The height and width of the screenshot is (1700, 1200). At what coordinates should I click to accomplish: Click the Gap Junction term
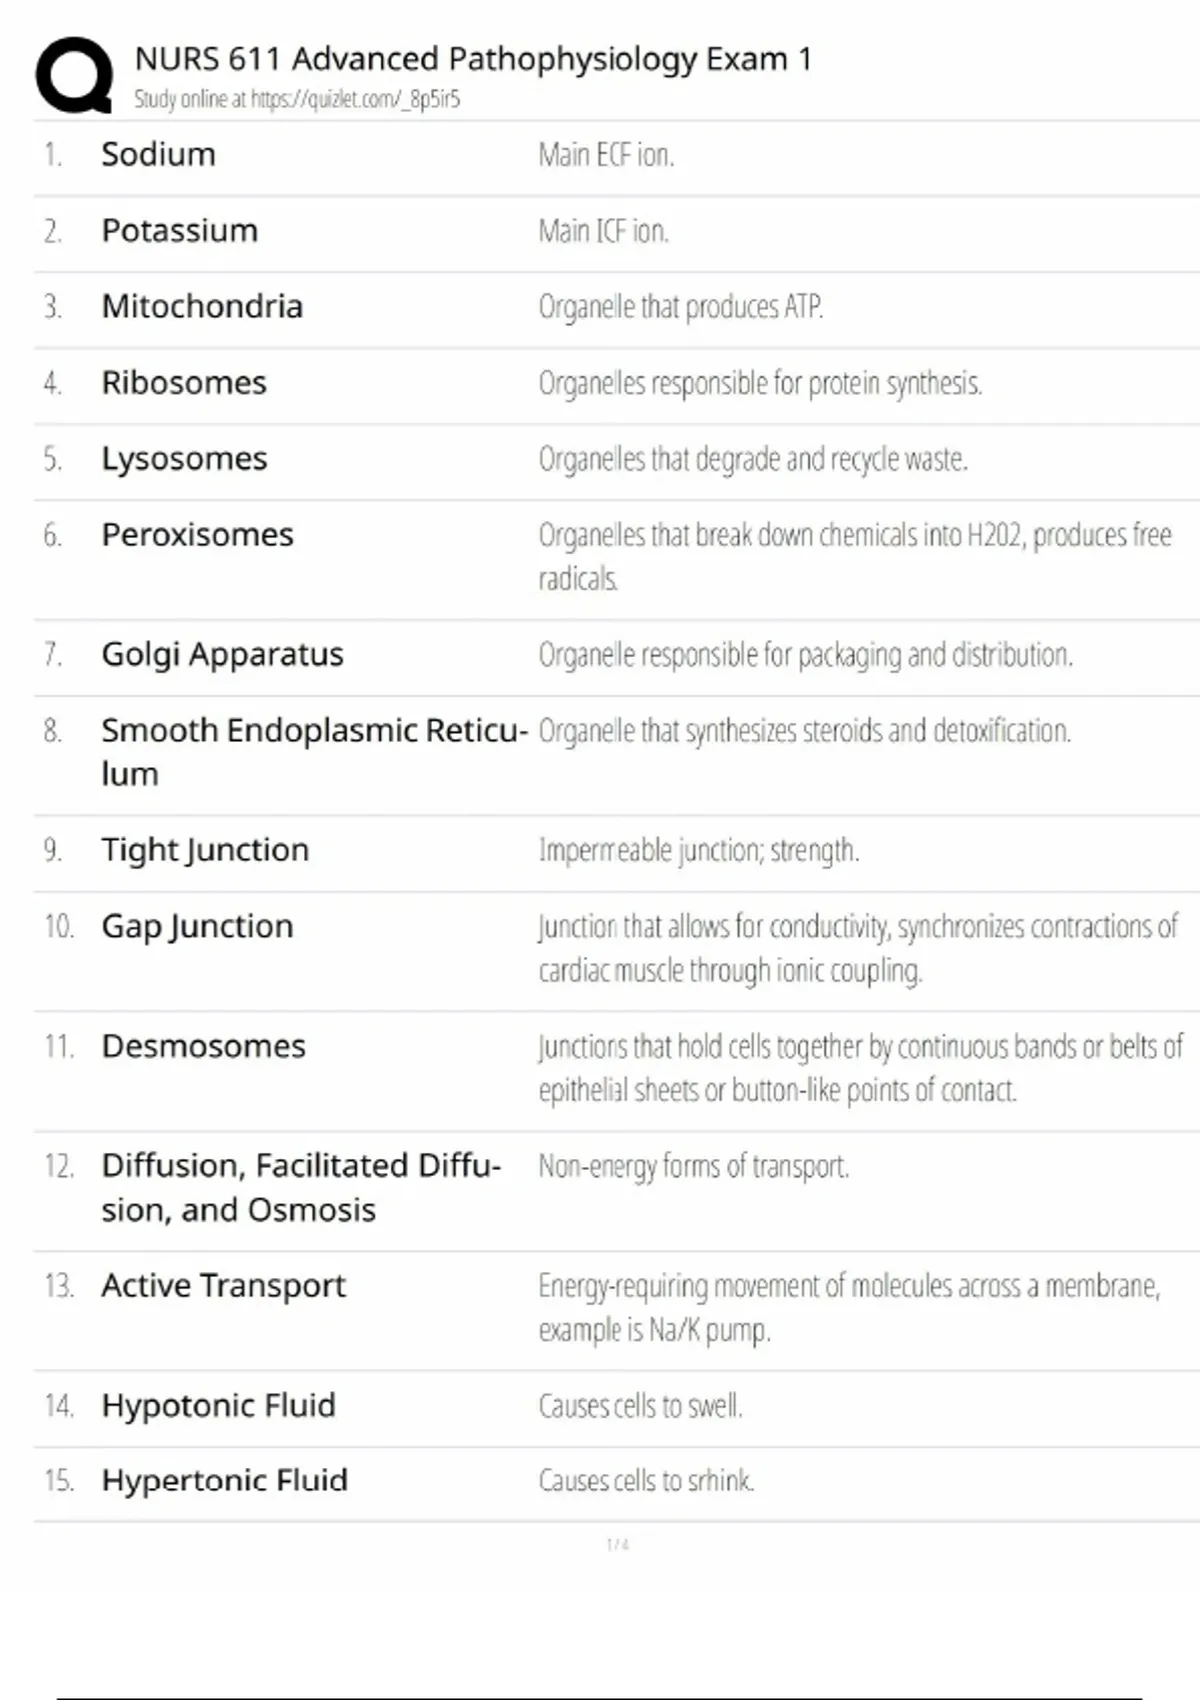click(197, 926)
